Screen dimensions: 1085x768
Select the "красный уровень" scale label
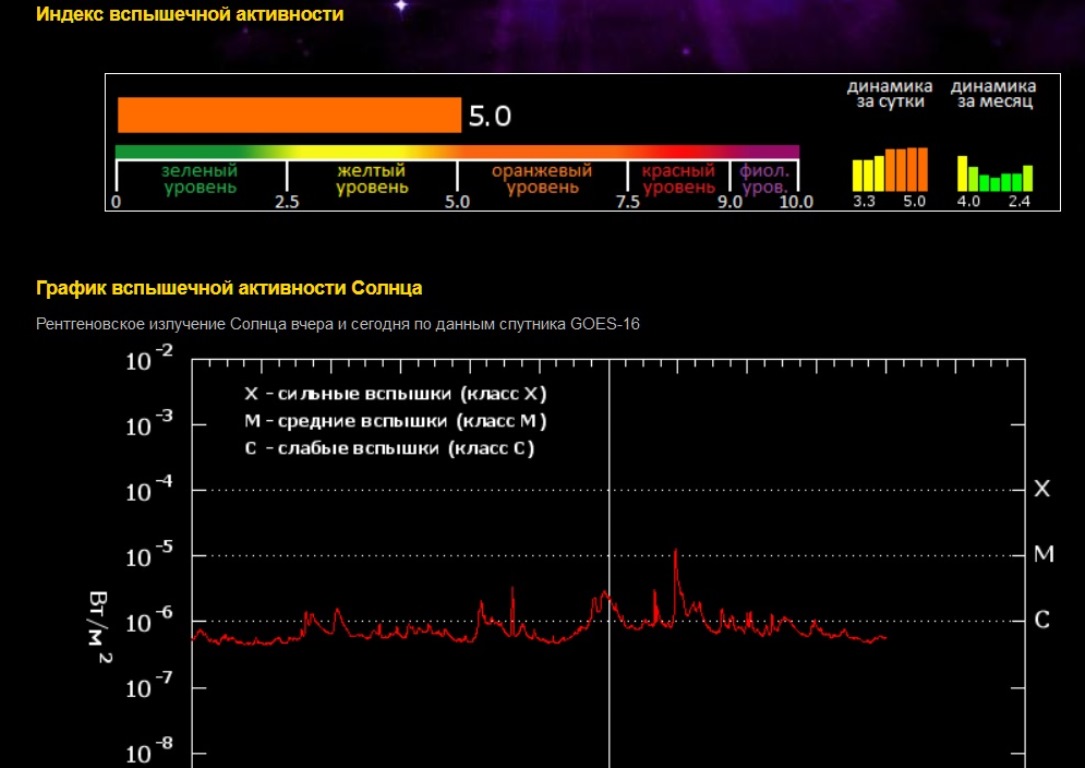pyautogui.click(x=678, y=179)
